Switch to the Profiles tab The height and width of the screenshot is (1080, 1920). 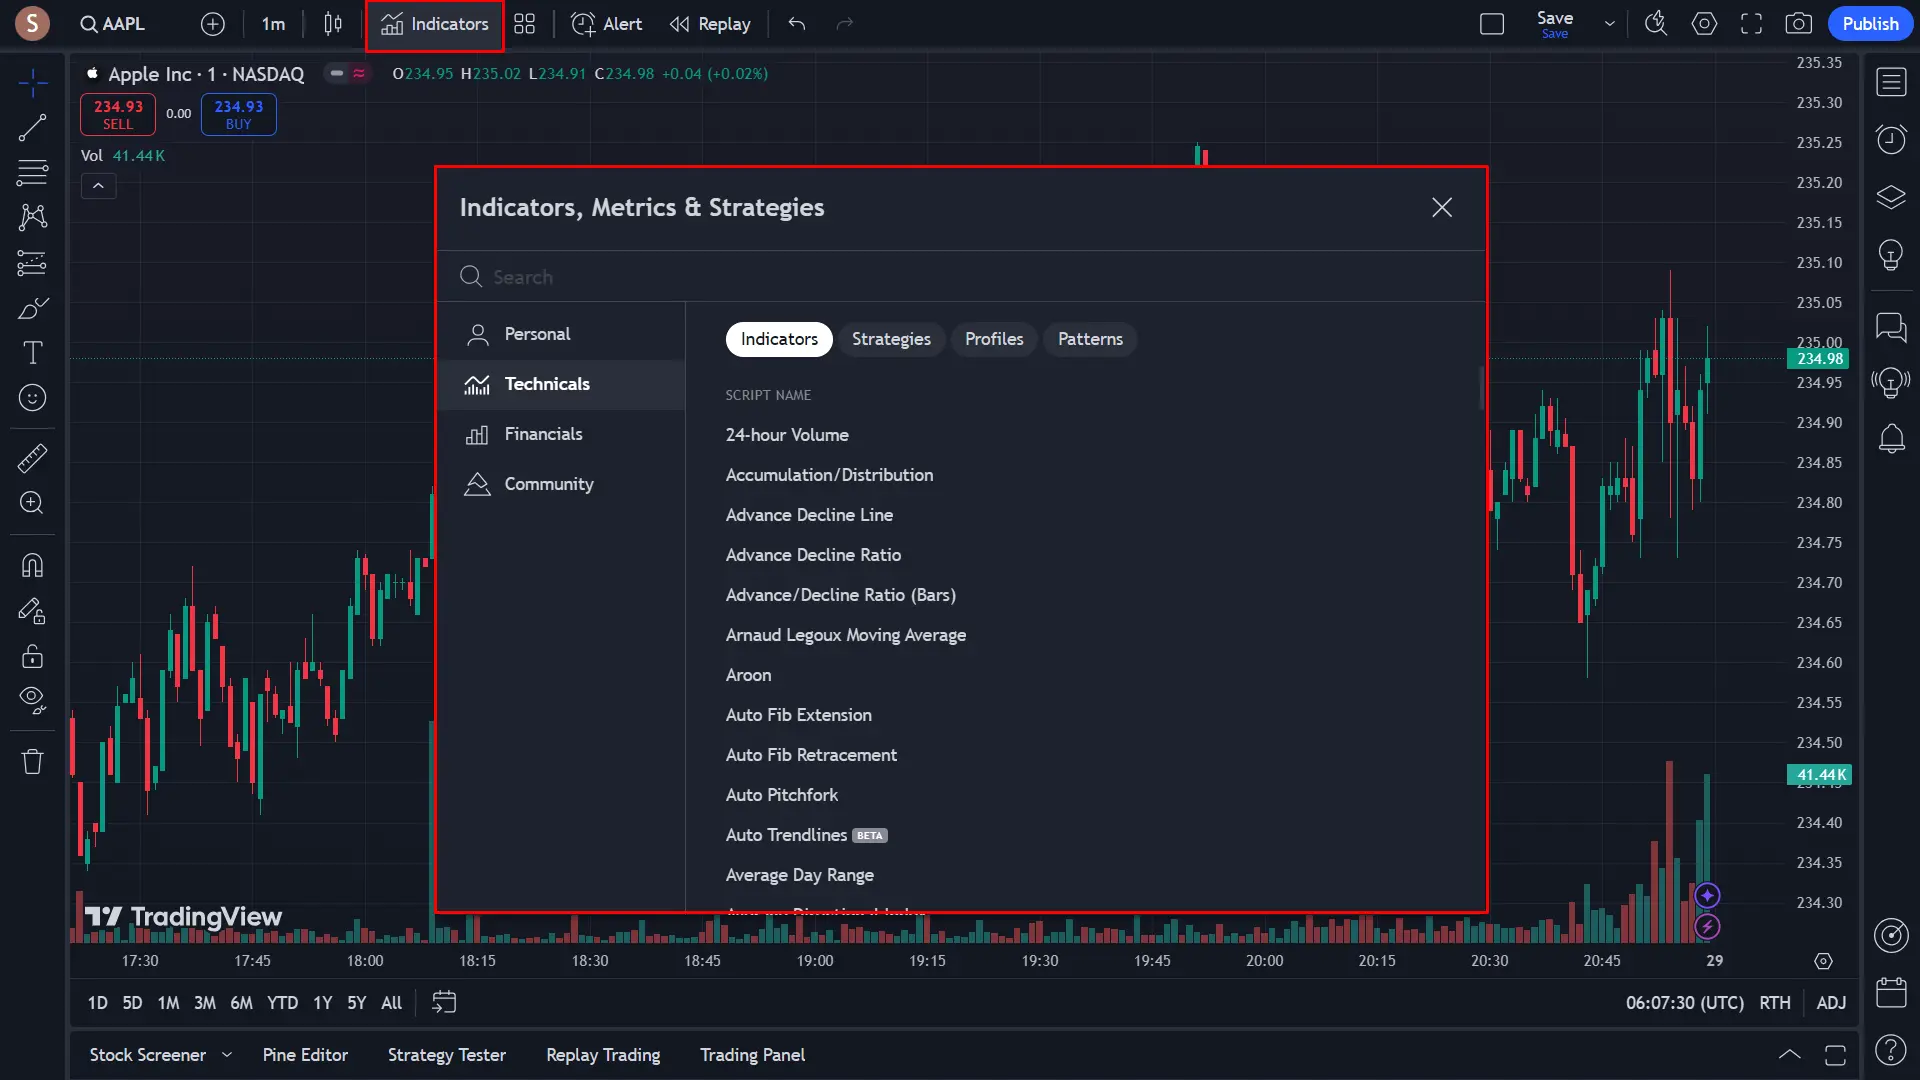994,339
